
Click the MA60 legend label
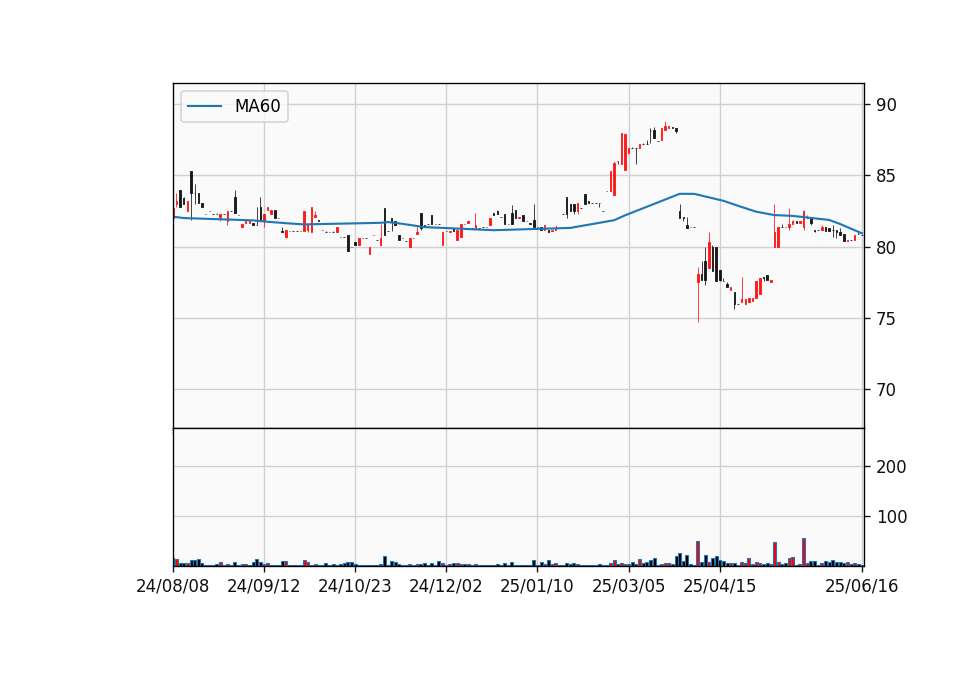click(x=257, y=106)
